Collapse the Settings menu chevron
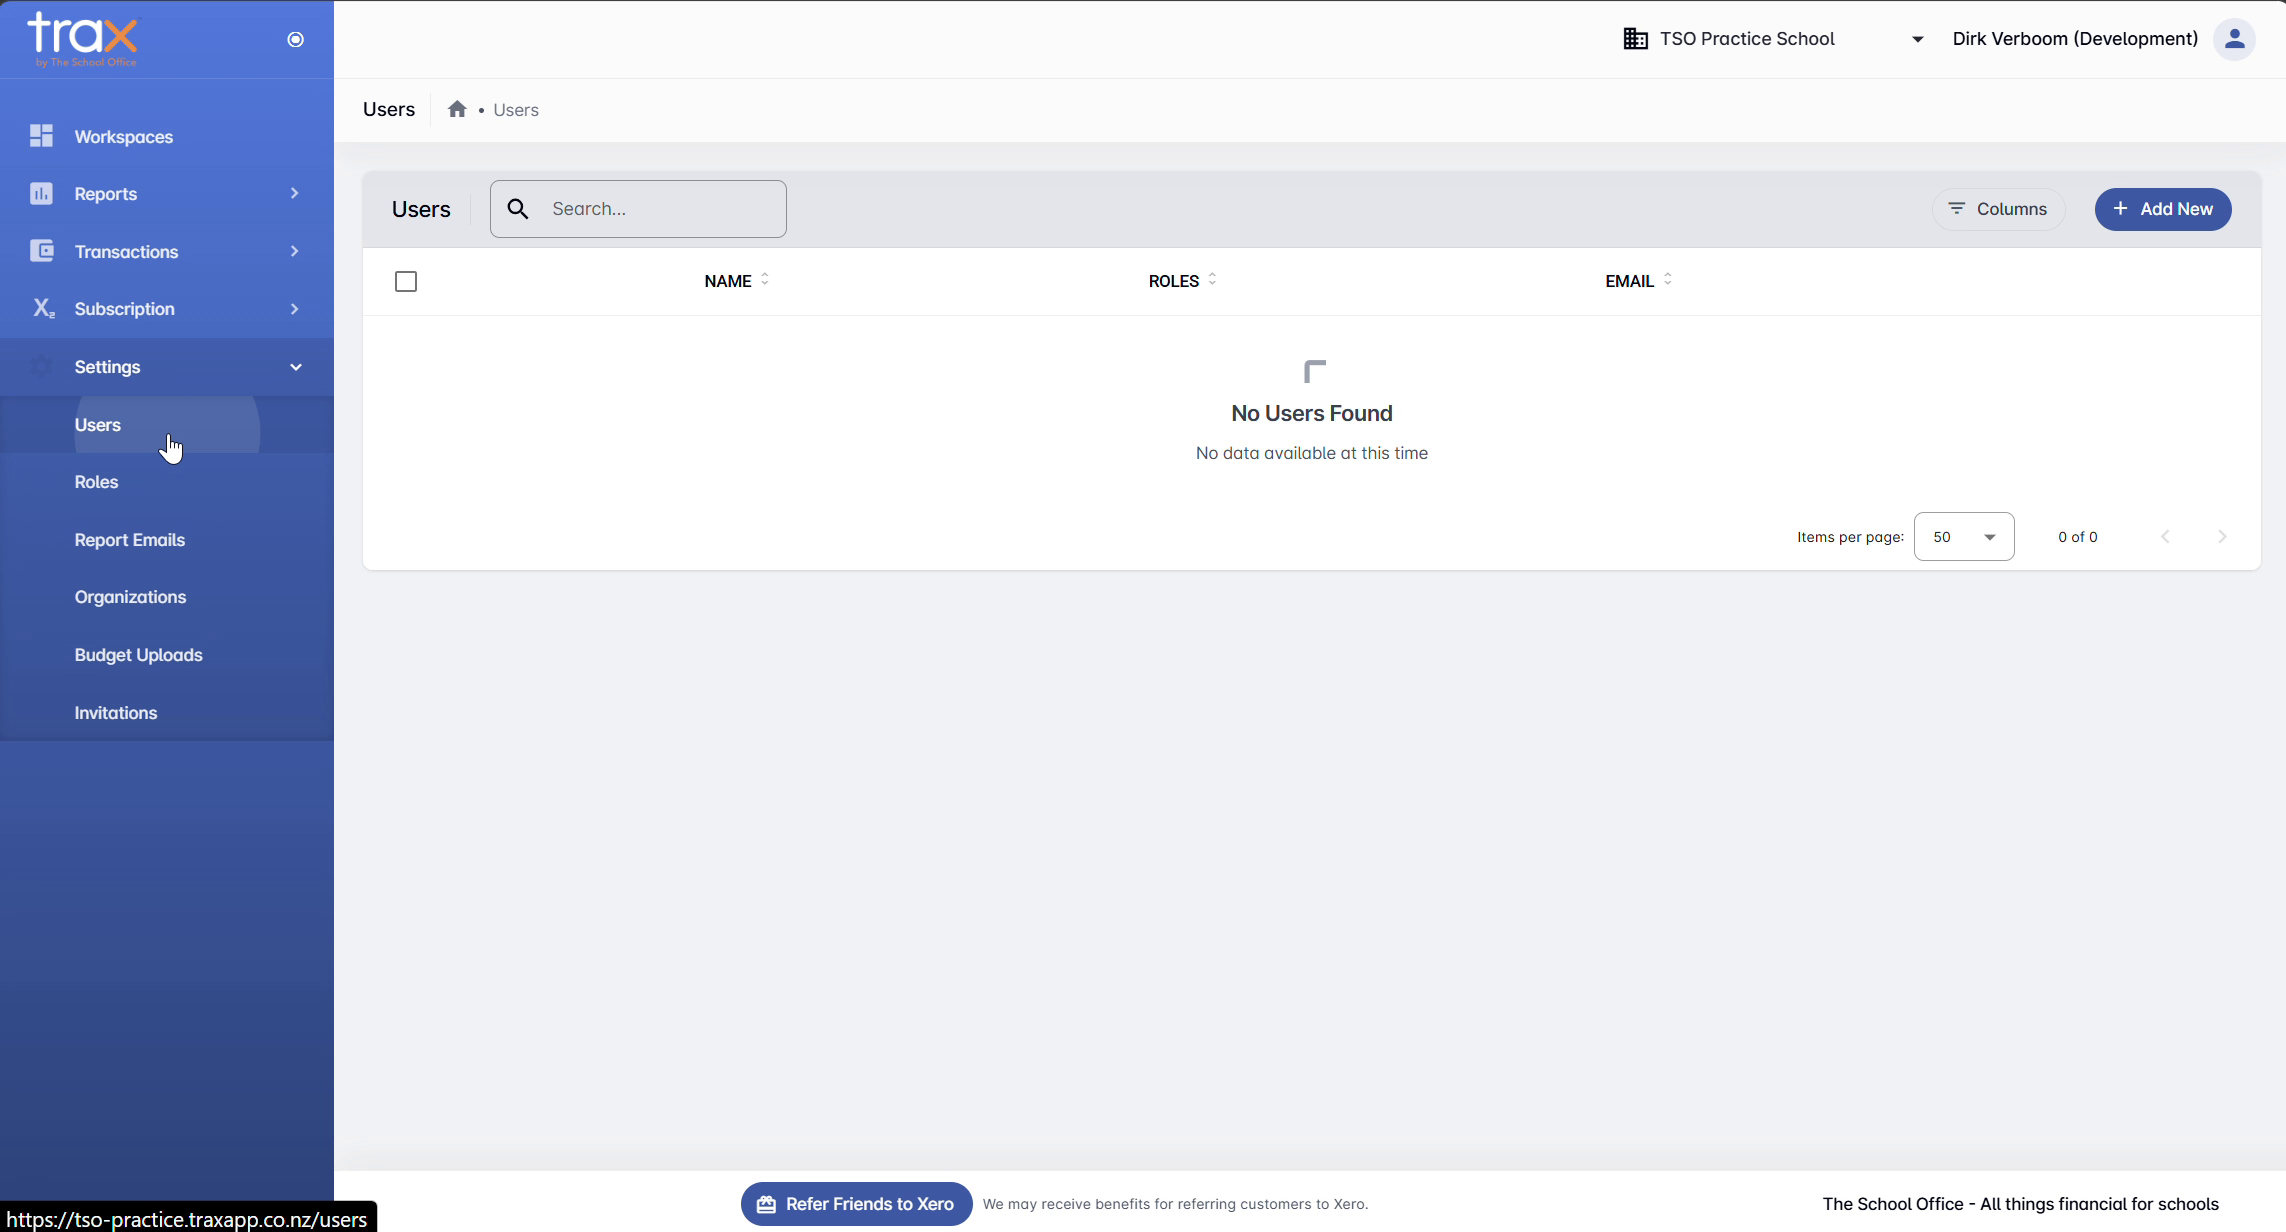Screen dimensions: 2286x1232 tap(295, 367)
